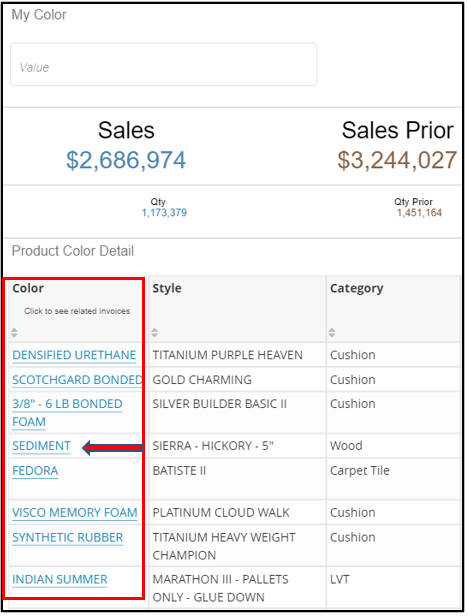Click the Product Color Detail title

pyautogui.click(x=73, y=251)
